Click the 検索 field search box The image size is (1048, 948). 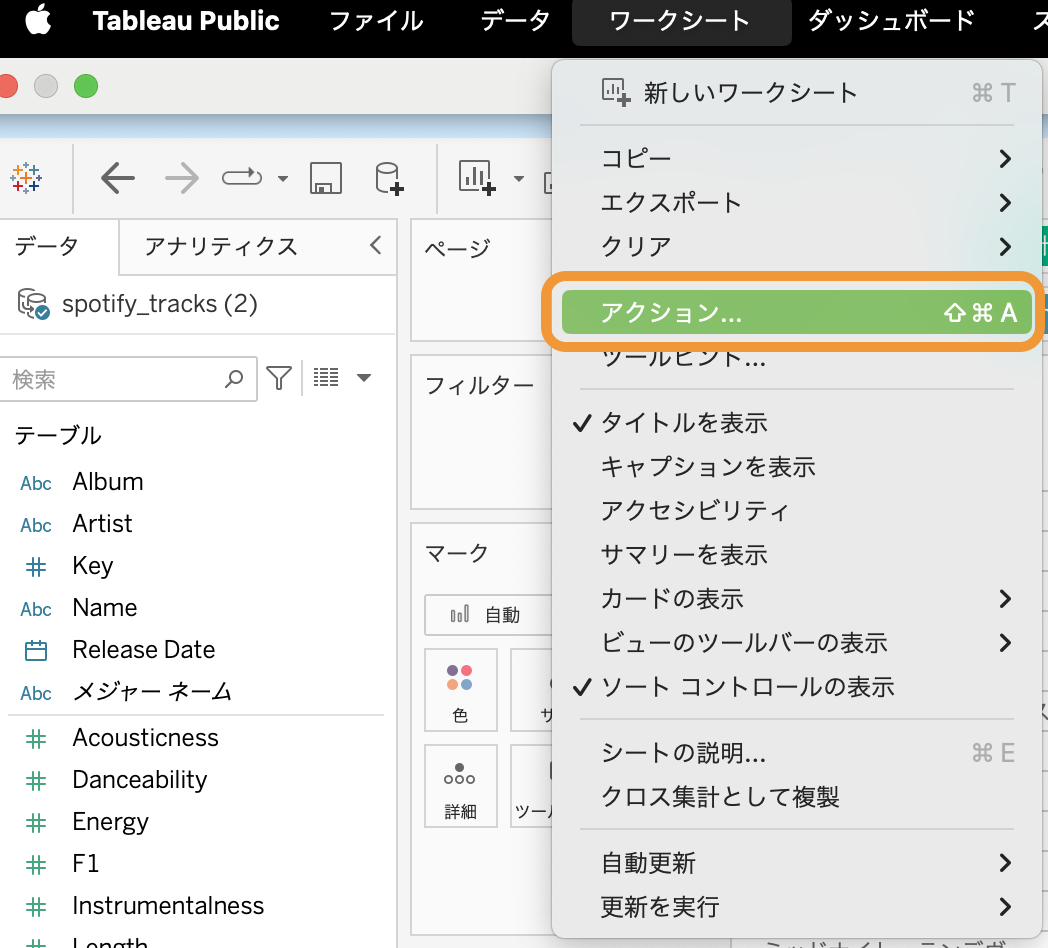click(127, 379)
